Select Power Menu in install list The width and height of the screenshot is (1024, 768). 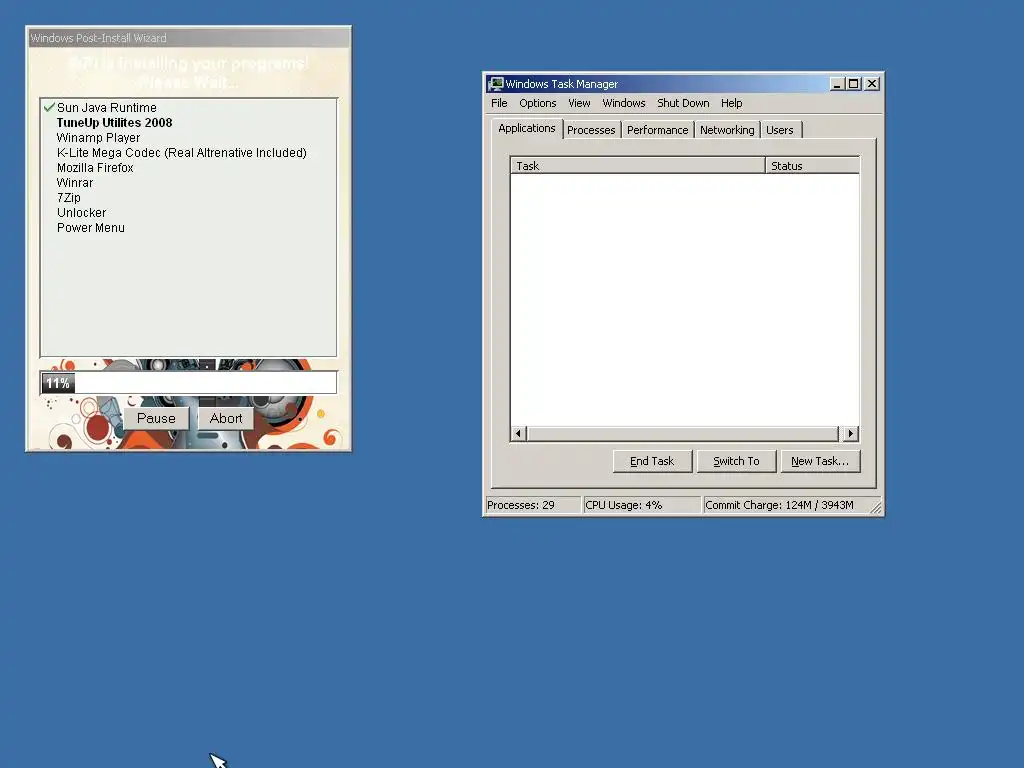coord(91,228)
